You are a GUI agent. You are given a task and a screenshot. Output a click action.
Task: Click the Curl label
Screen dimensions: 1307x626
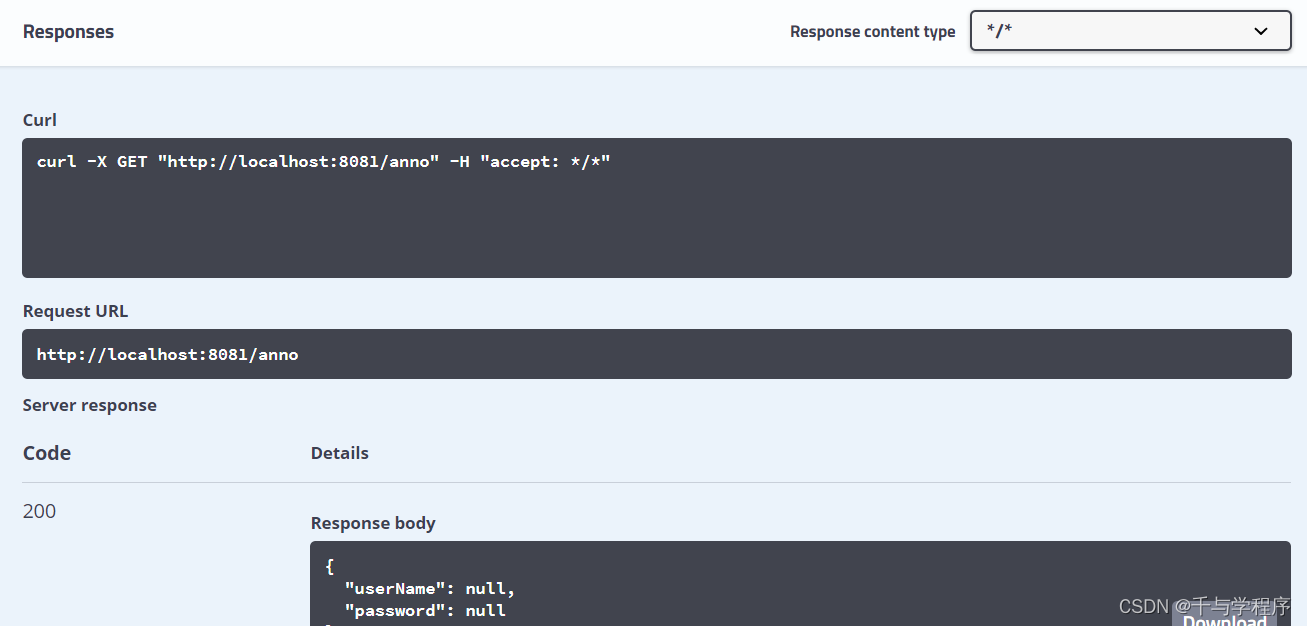[40, 120]
